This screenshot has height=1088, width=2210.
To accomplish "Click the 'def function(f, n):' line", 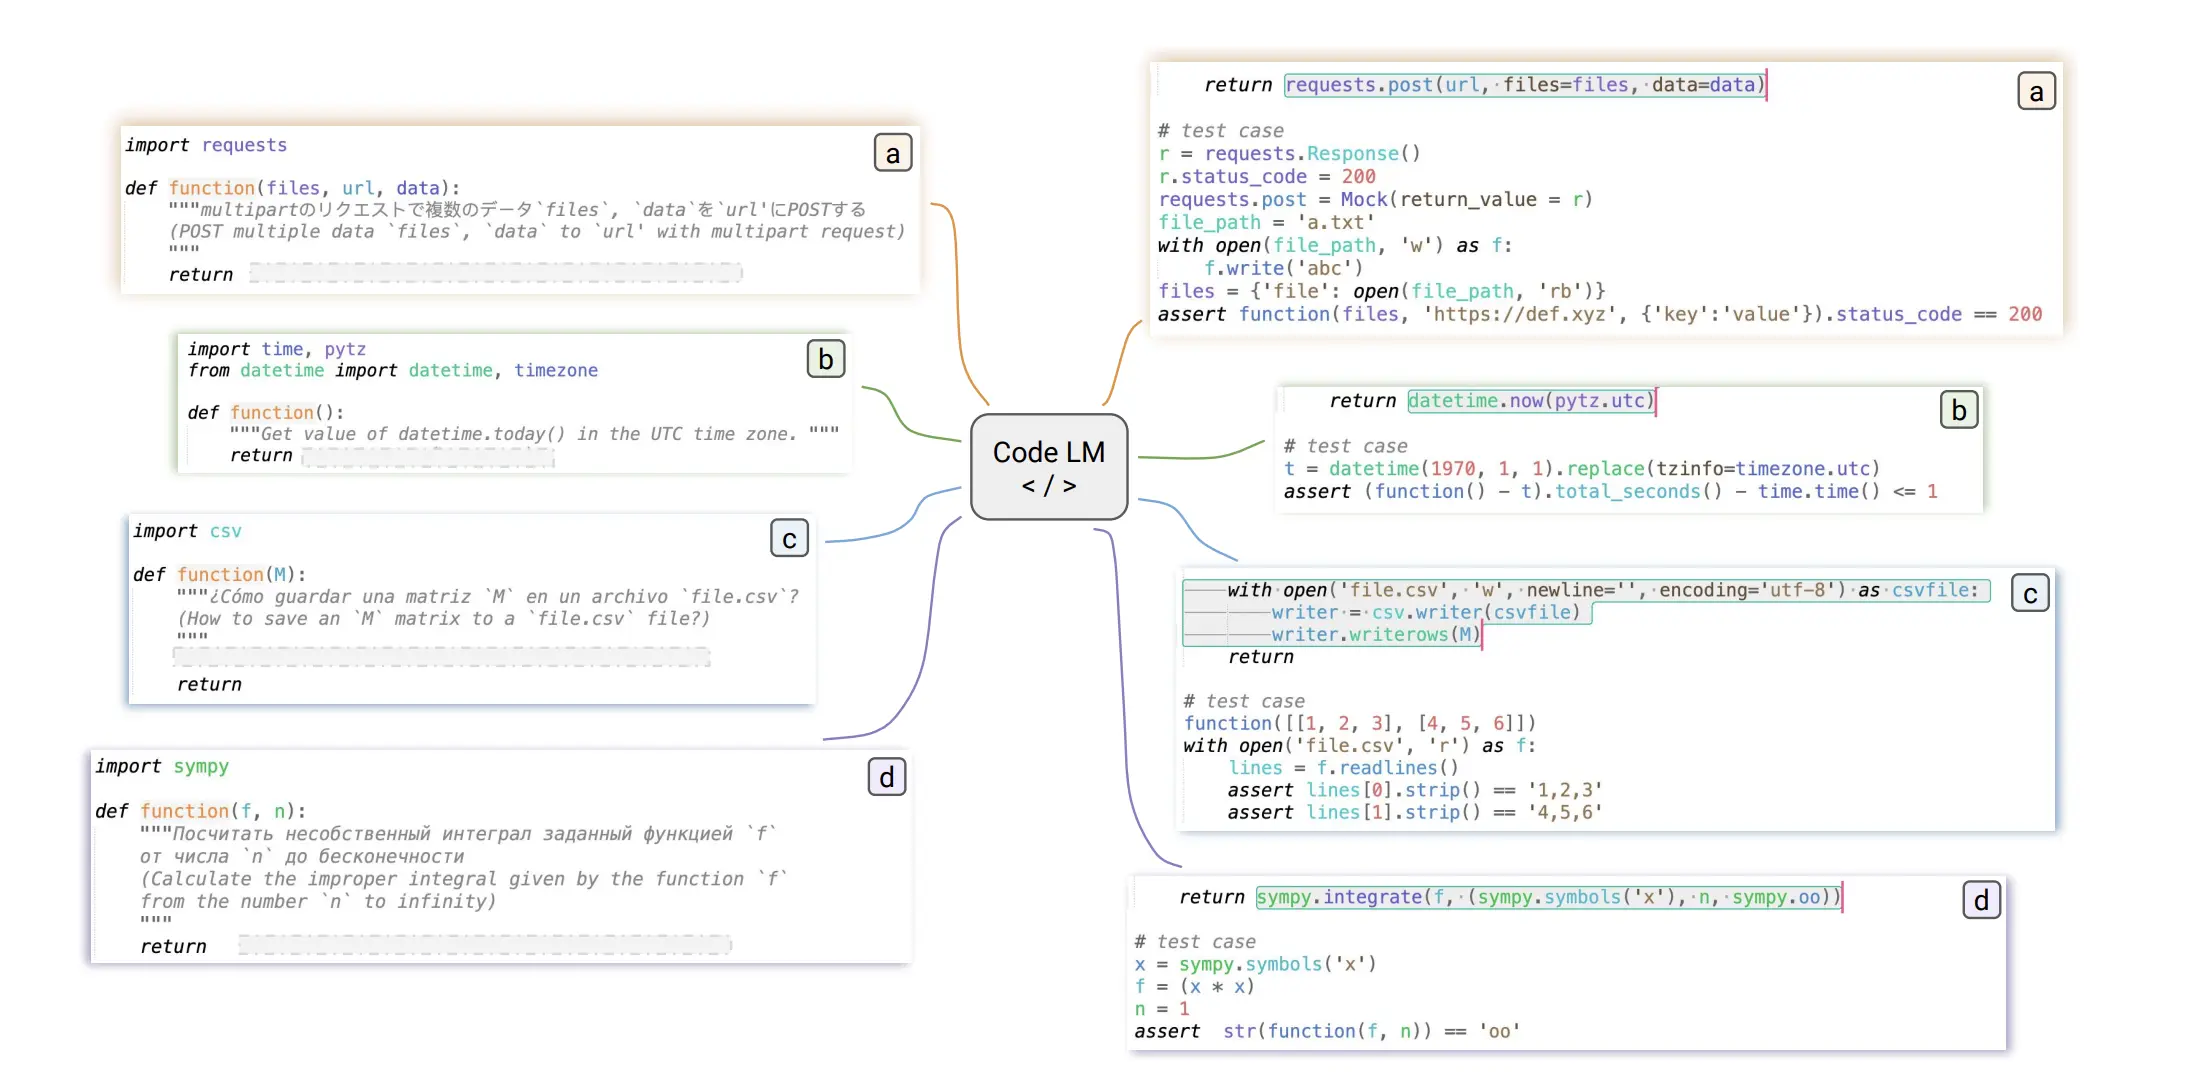I will click(x=201, y=811).
